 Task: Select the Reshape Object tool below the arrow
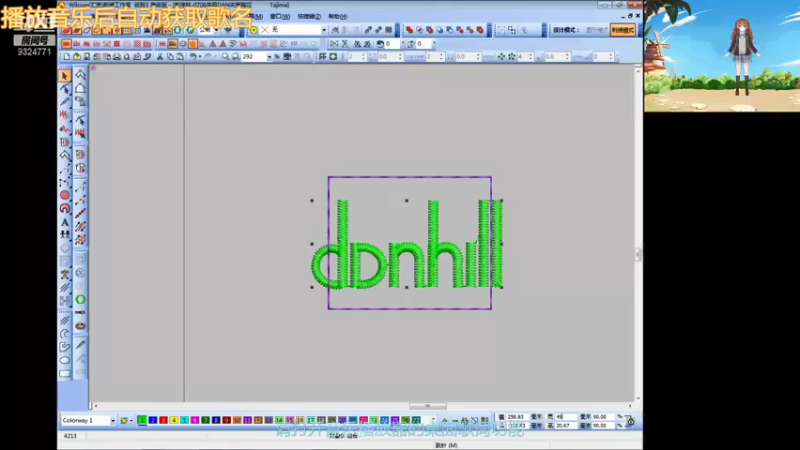pos(64,89)
